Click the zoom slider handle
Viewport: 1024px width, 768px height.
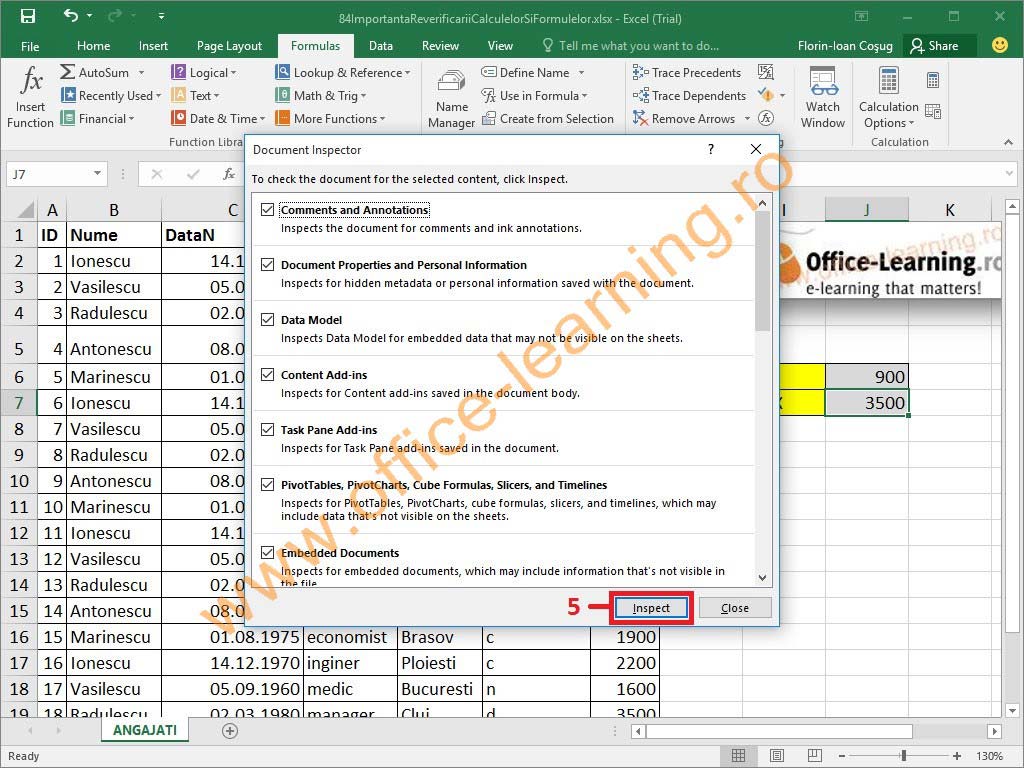[904, 756]
